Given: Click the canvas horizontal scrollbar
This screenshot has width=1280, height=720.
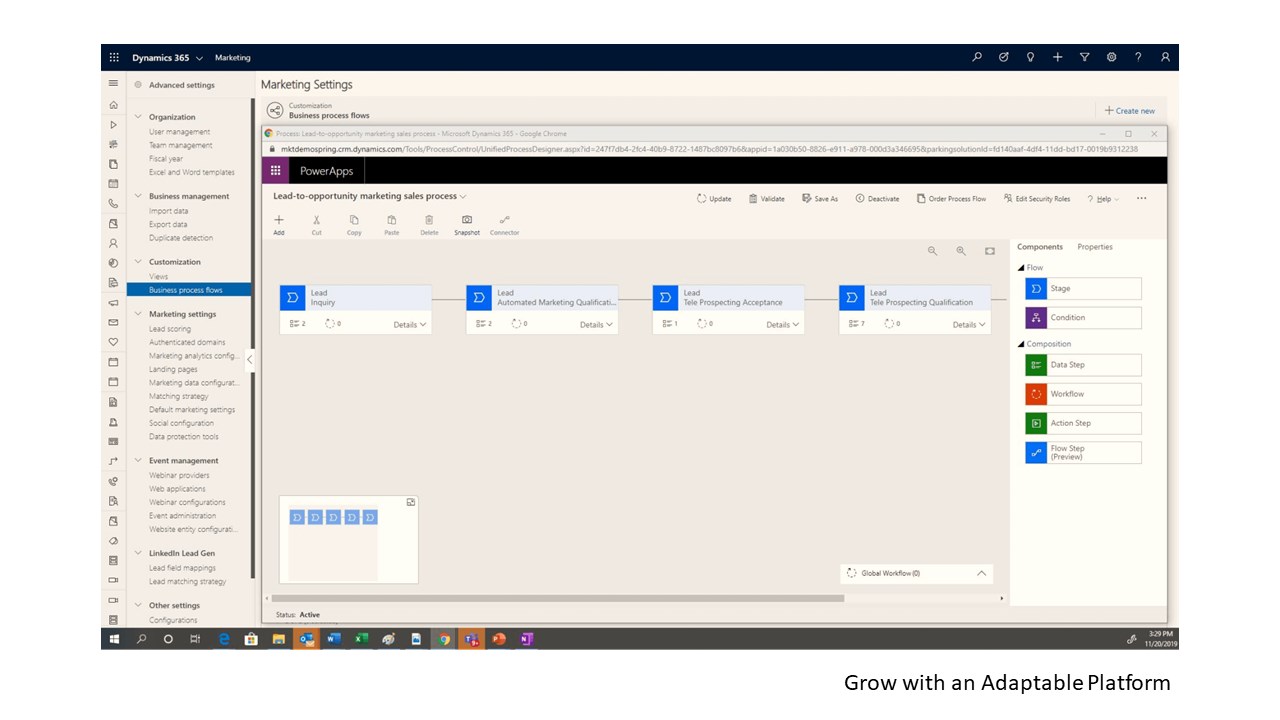Looking at the screenshot, I should point(557,598).
